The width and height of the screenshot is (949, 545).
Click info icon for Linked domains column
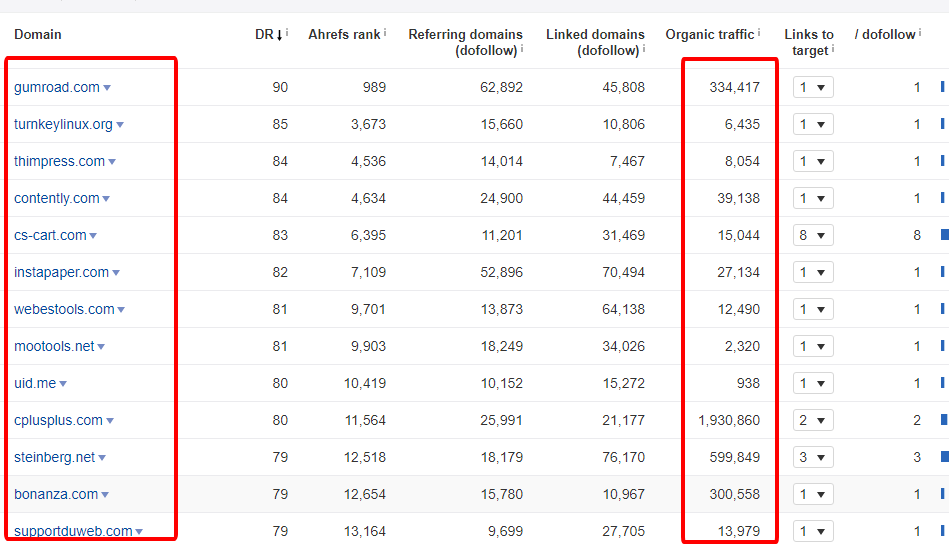[x=644, y=48]
